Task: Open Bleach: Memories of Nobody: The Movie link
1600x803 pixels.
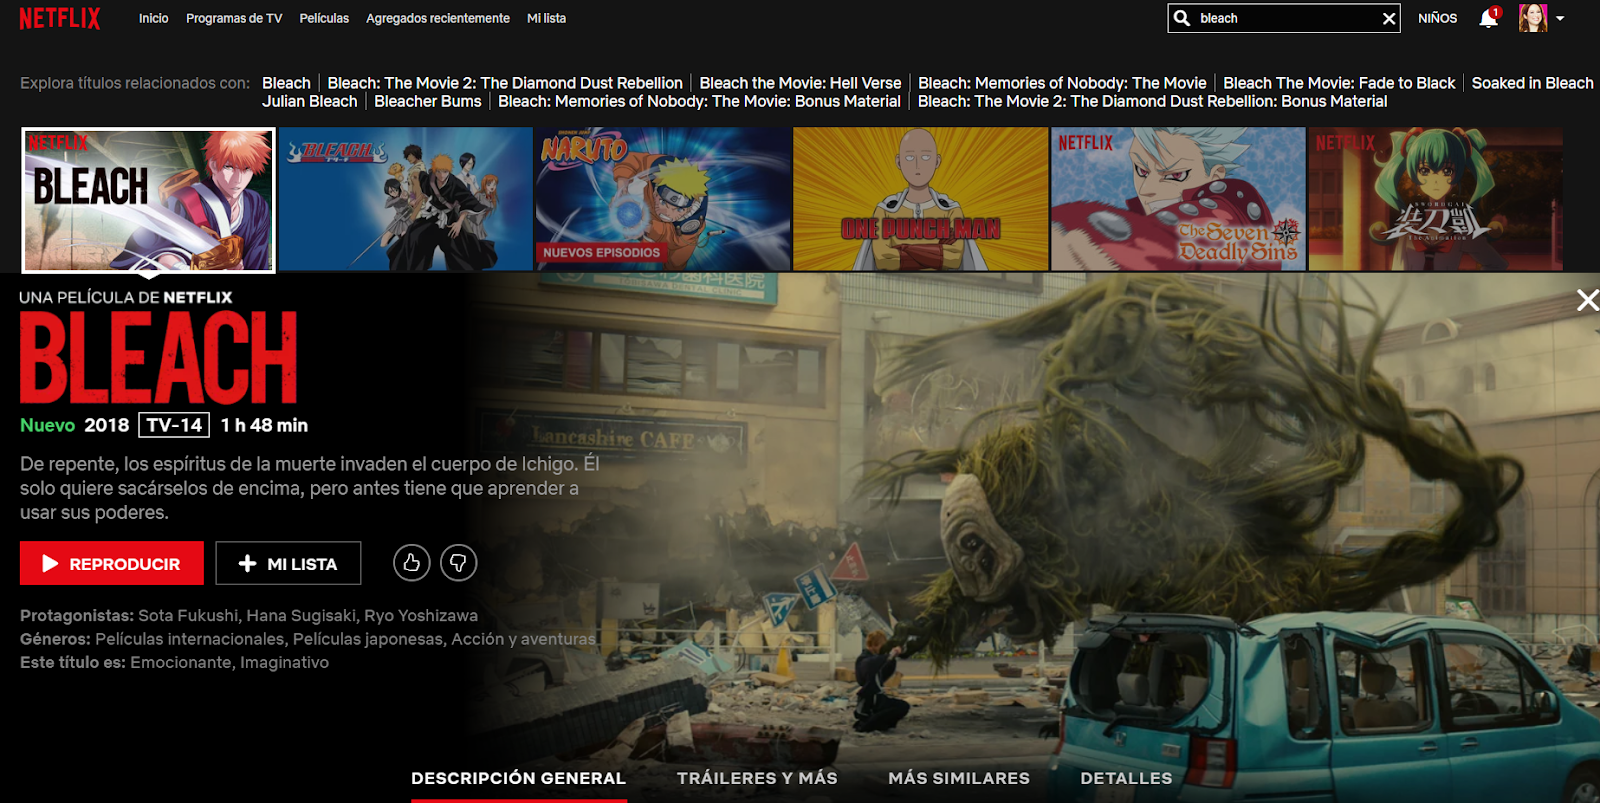Action: pos(1062,83)
